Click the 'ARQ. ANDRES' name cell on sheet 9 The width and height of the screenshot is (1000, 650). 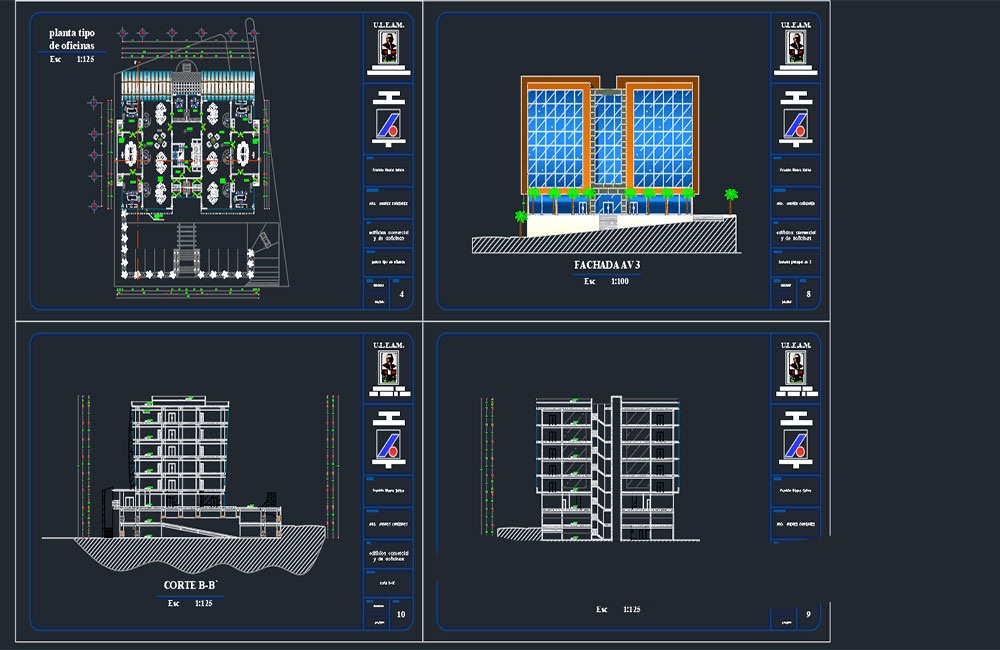[796, 524]
